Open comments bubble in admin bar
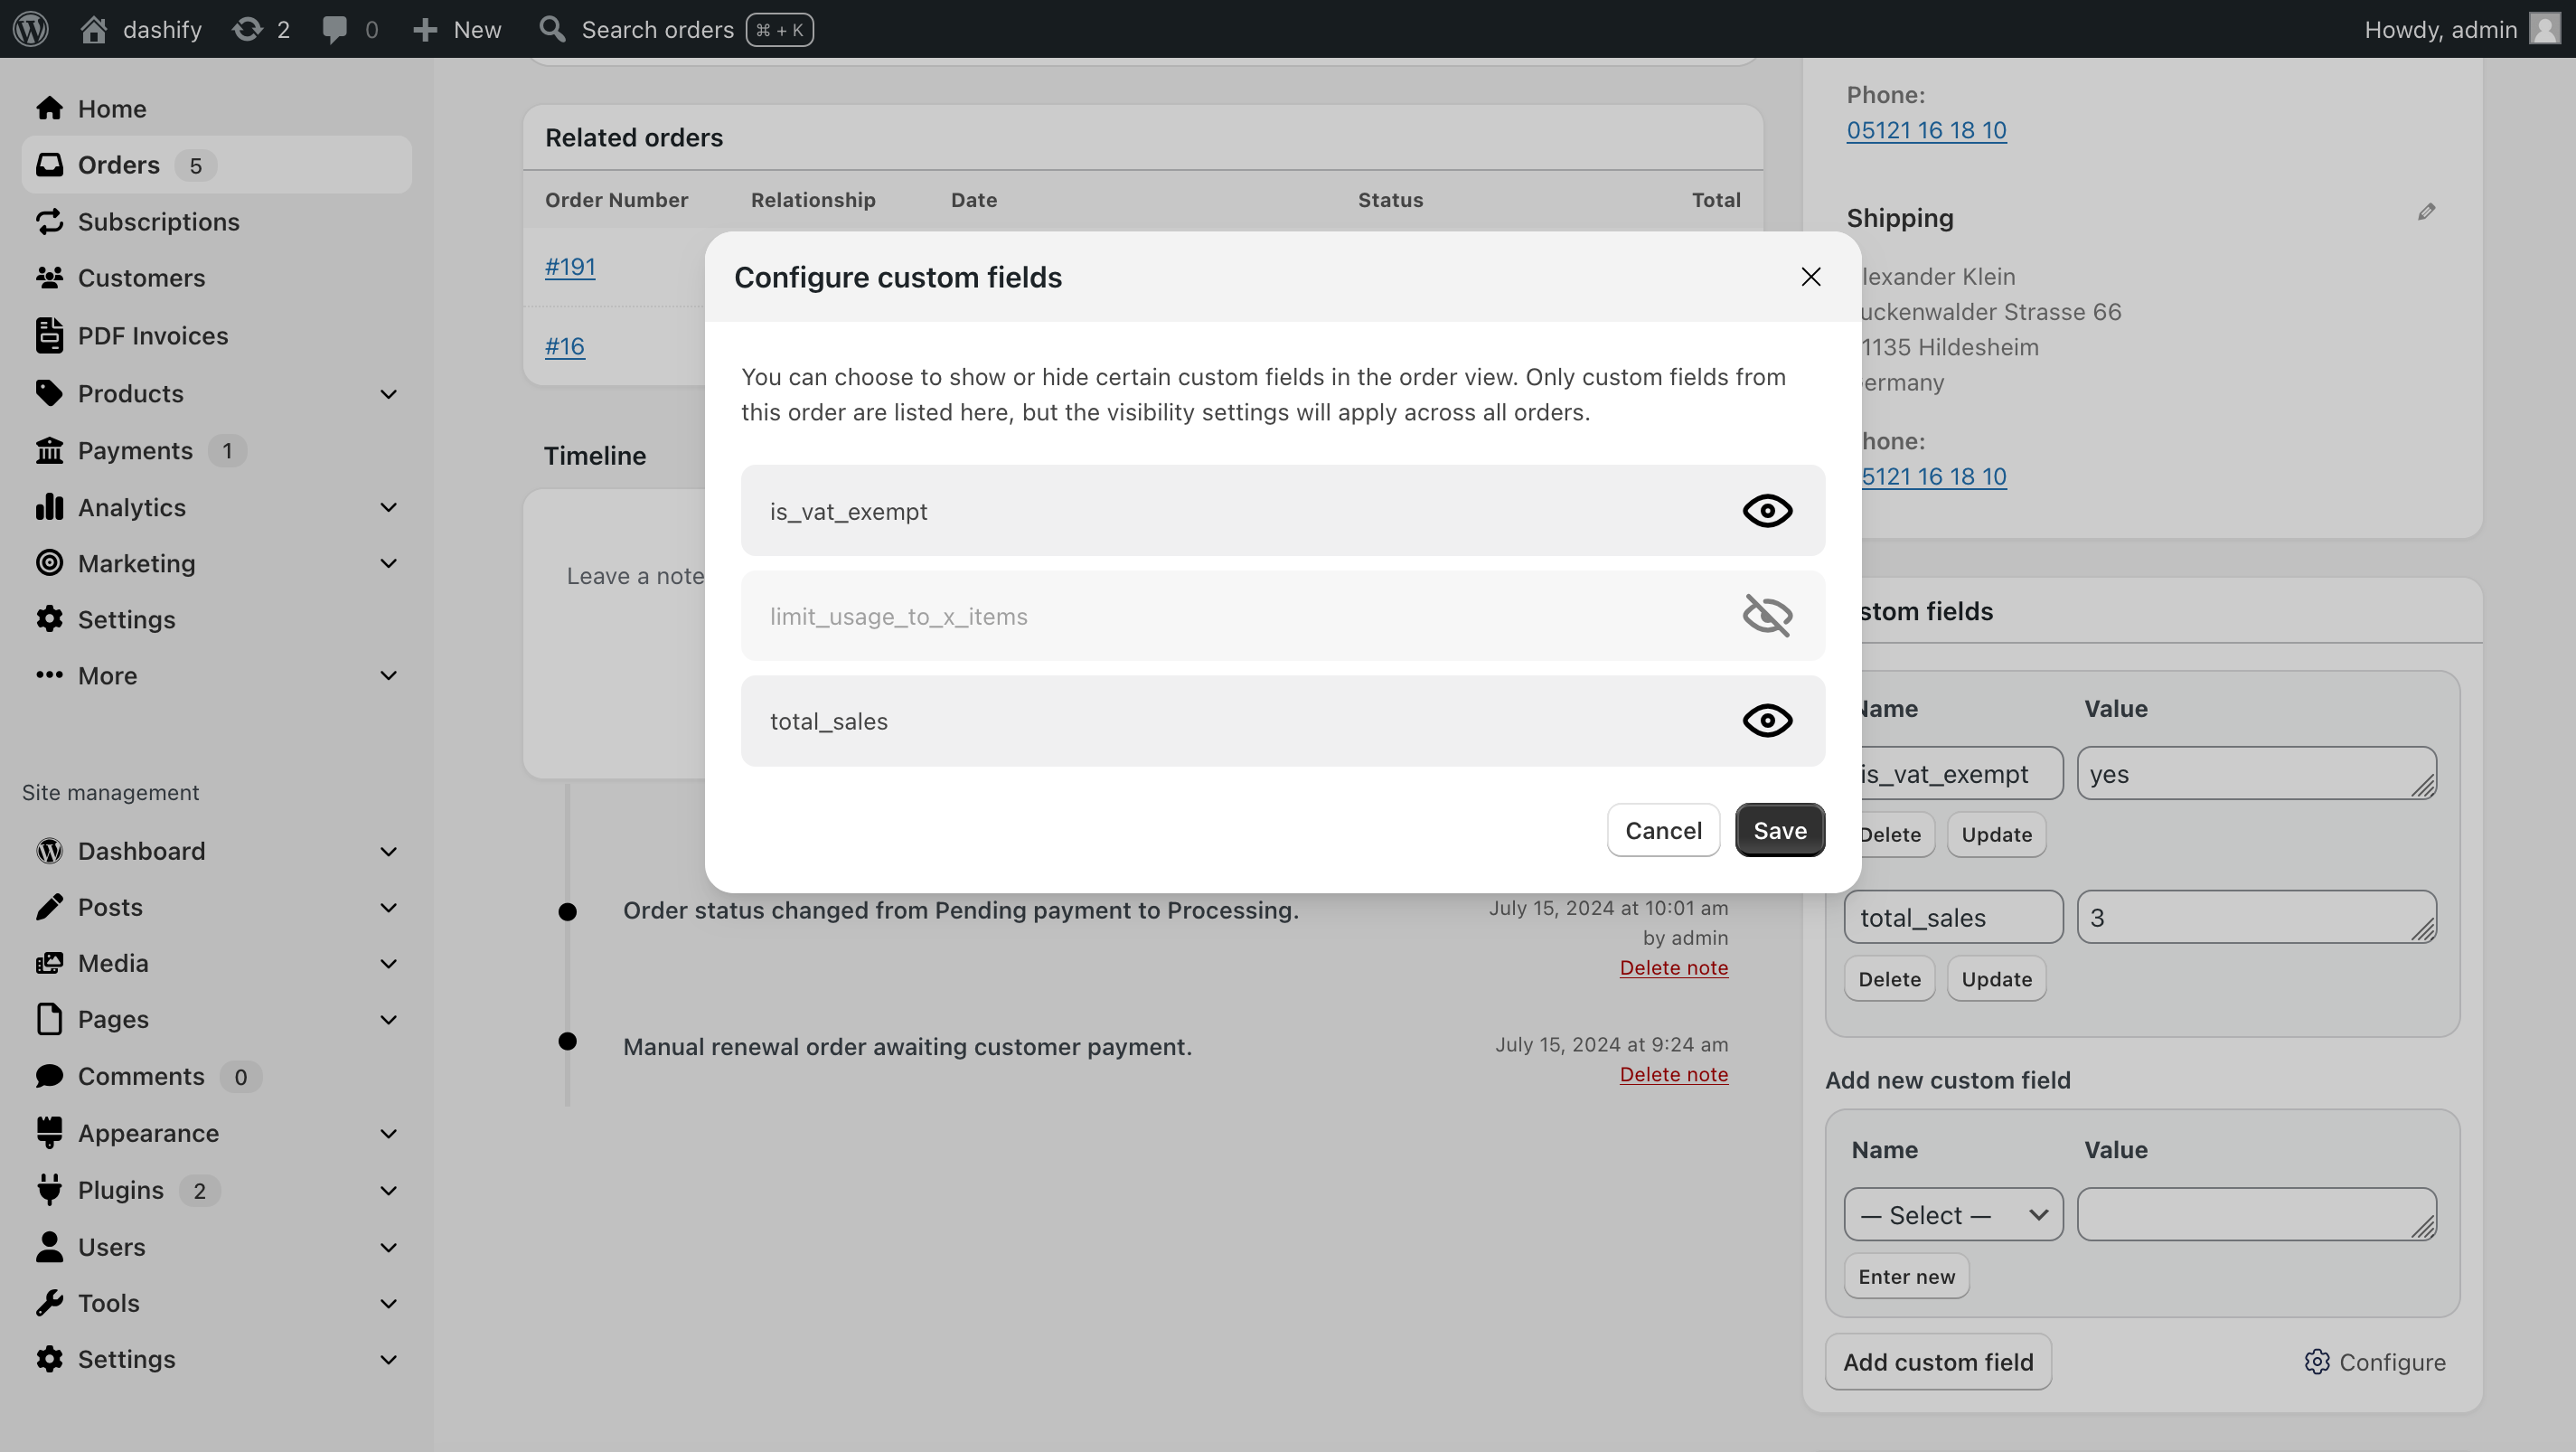Image resolution: width=2576 pixels, height=1452 pixels. (335, 29)
